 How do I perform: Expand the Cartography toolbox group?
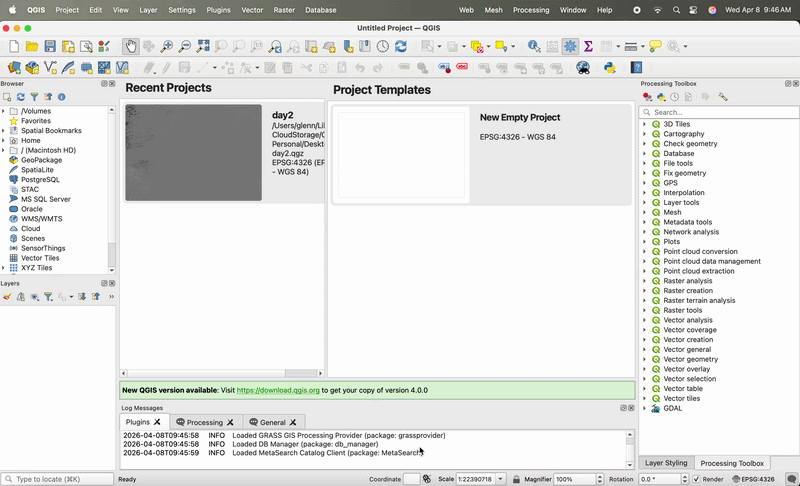click(644, 134)
